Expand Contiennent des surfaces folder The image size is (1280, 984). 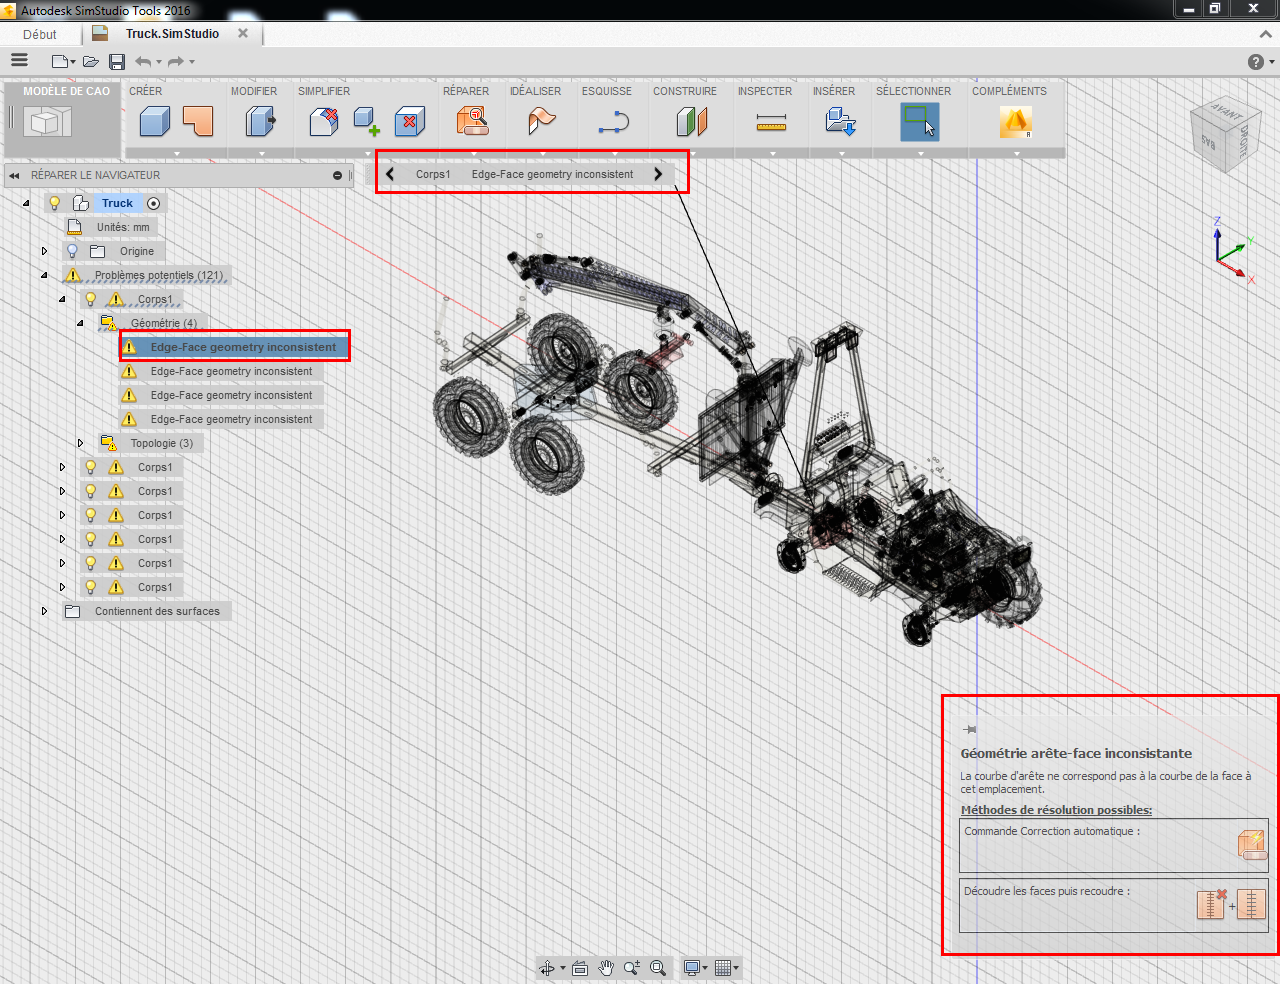click(44, 611)
